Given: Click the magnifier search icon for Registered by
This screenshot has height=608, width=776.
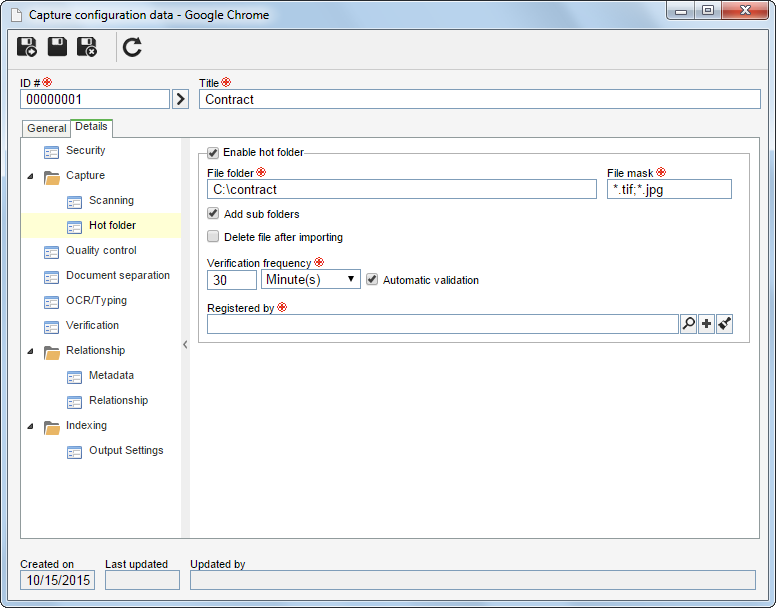Looking at the screenshot, I should point(688,324).
